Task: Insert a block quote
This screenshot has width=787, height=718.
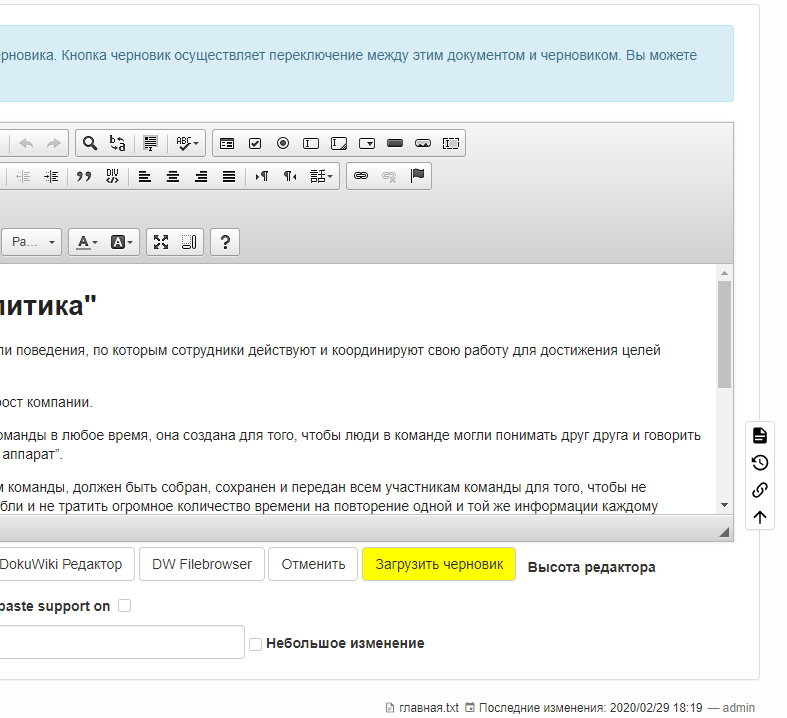Action: click(84, 176)
